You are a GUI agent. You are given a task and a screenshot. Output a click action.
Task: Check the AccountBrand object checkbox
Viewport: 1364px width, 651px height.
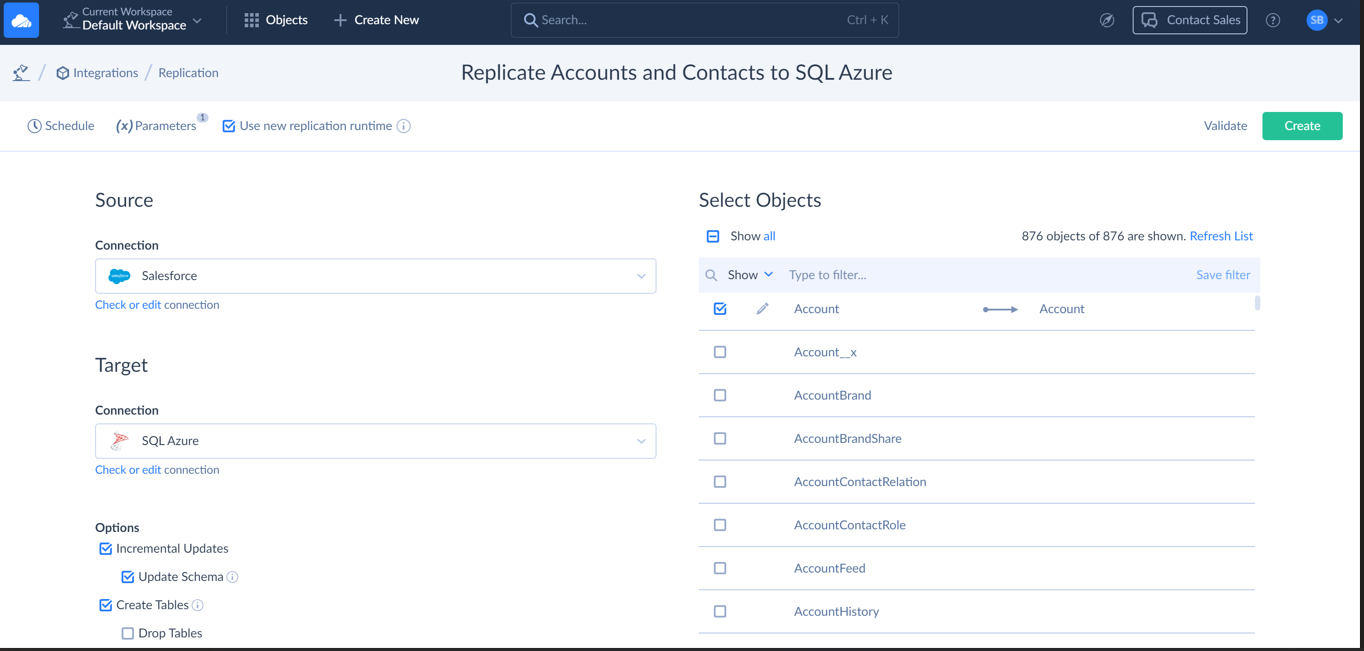coord(720,395)
